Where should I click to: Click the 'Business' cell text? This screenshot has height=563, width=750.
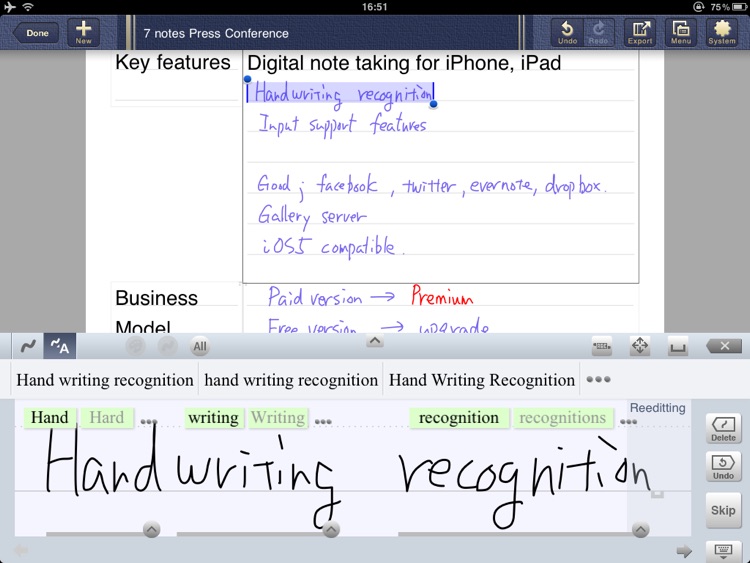click(x=156, y=298)
